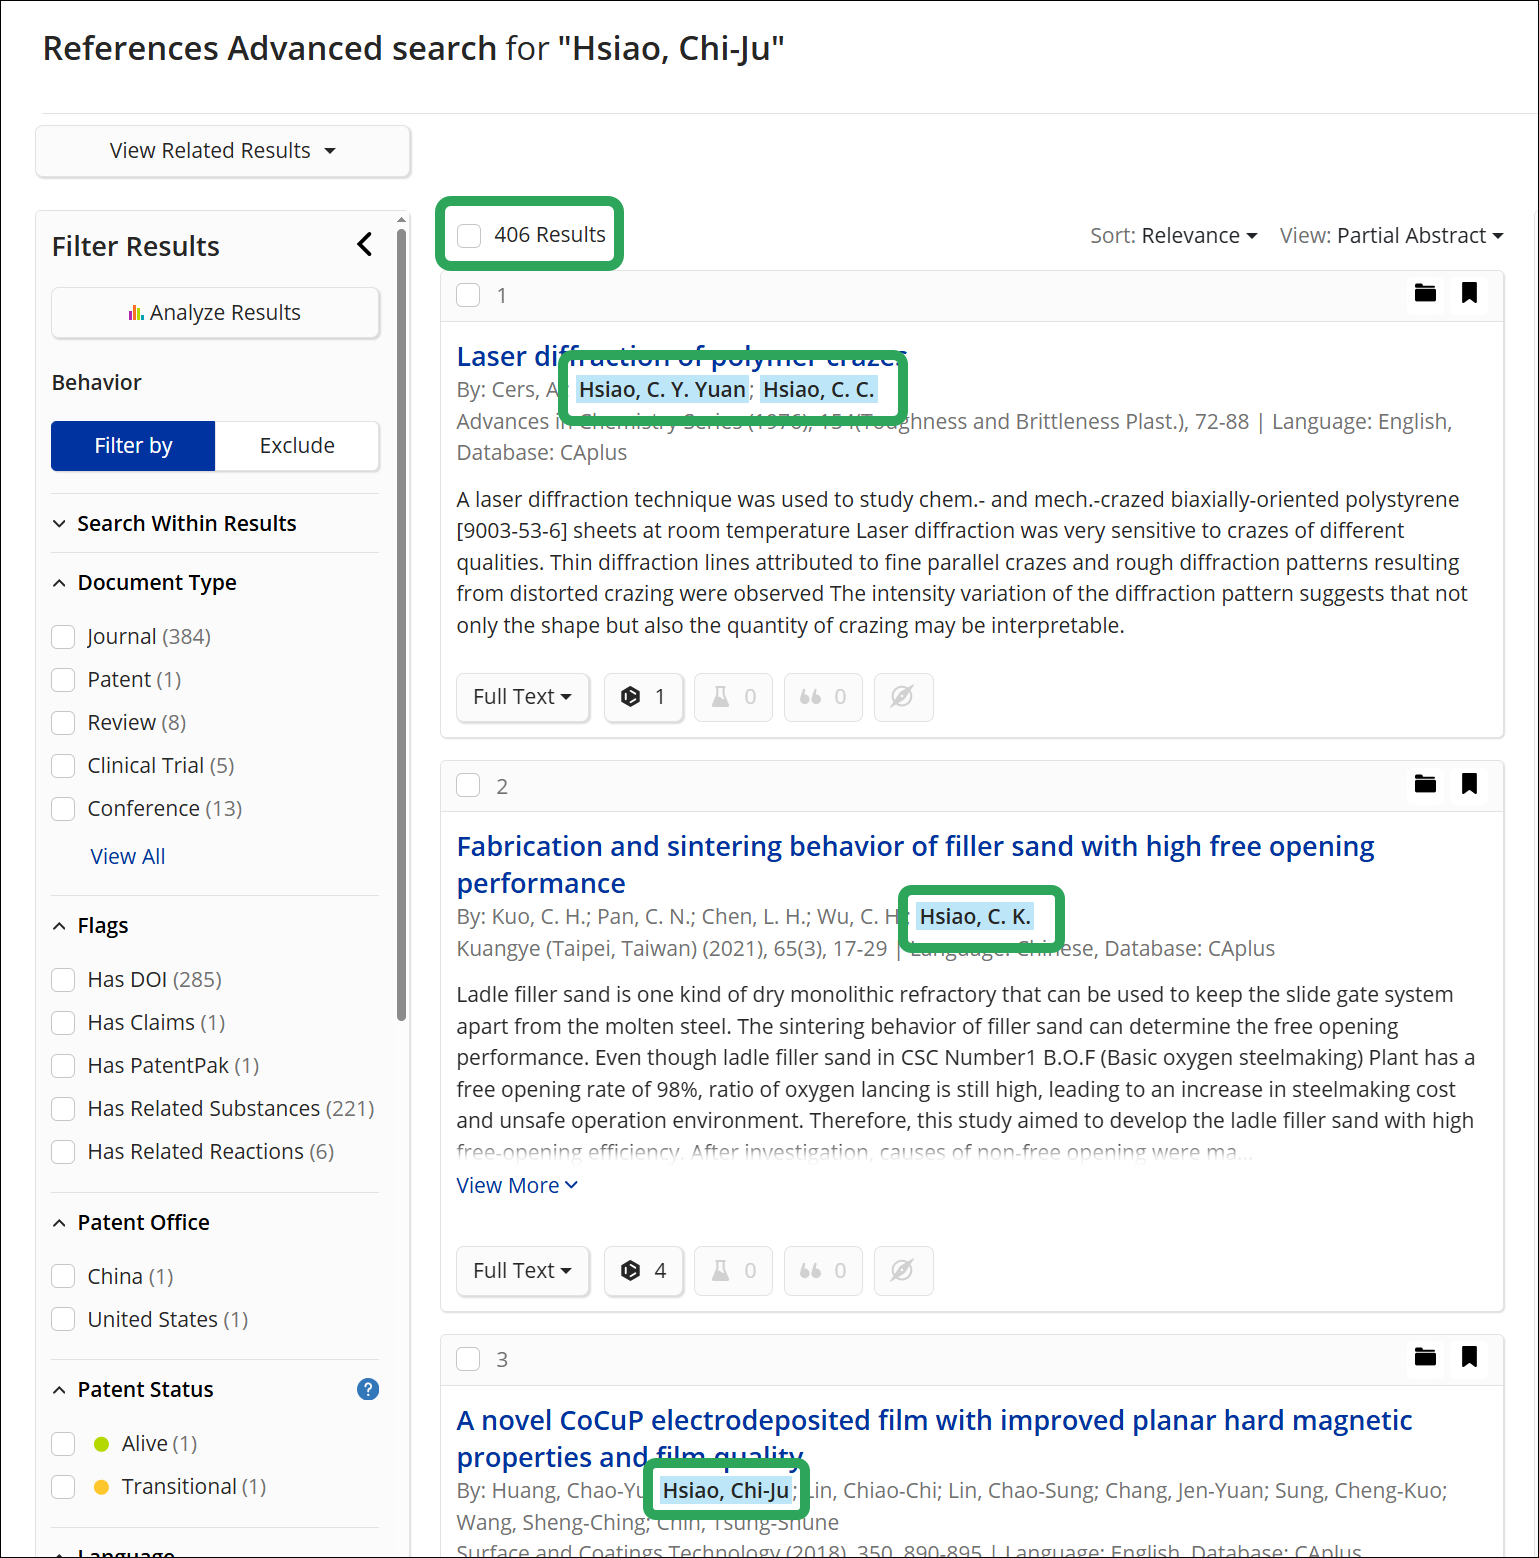This screenshot has width=1539, height=1558.
Task: Save result 2 to folder
Action: [x=1425, y=784]
